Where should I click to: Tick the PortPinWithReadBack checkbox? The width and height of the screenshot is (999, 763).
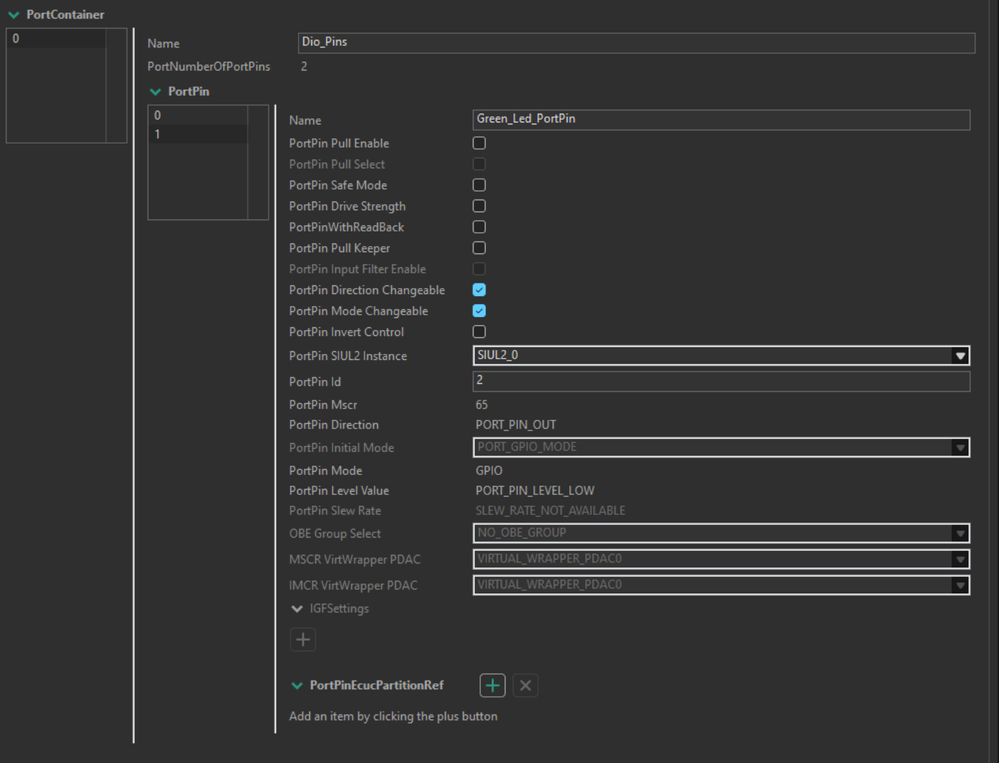(479, 227)
